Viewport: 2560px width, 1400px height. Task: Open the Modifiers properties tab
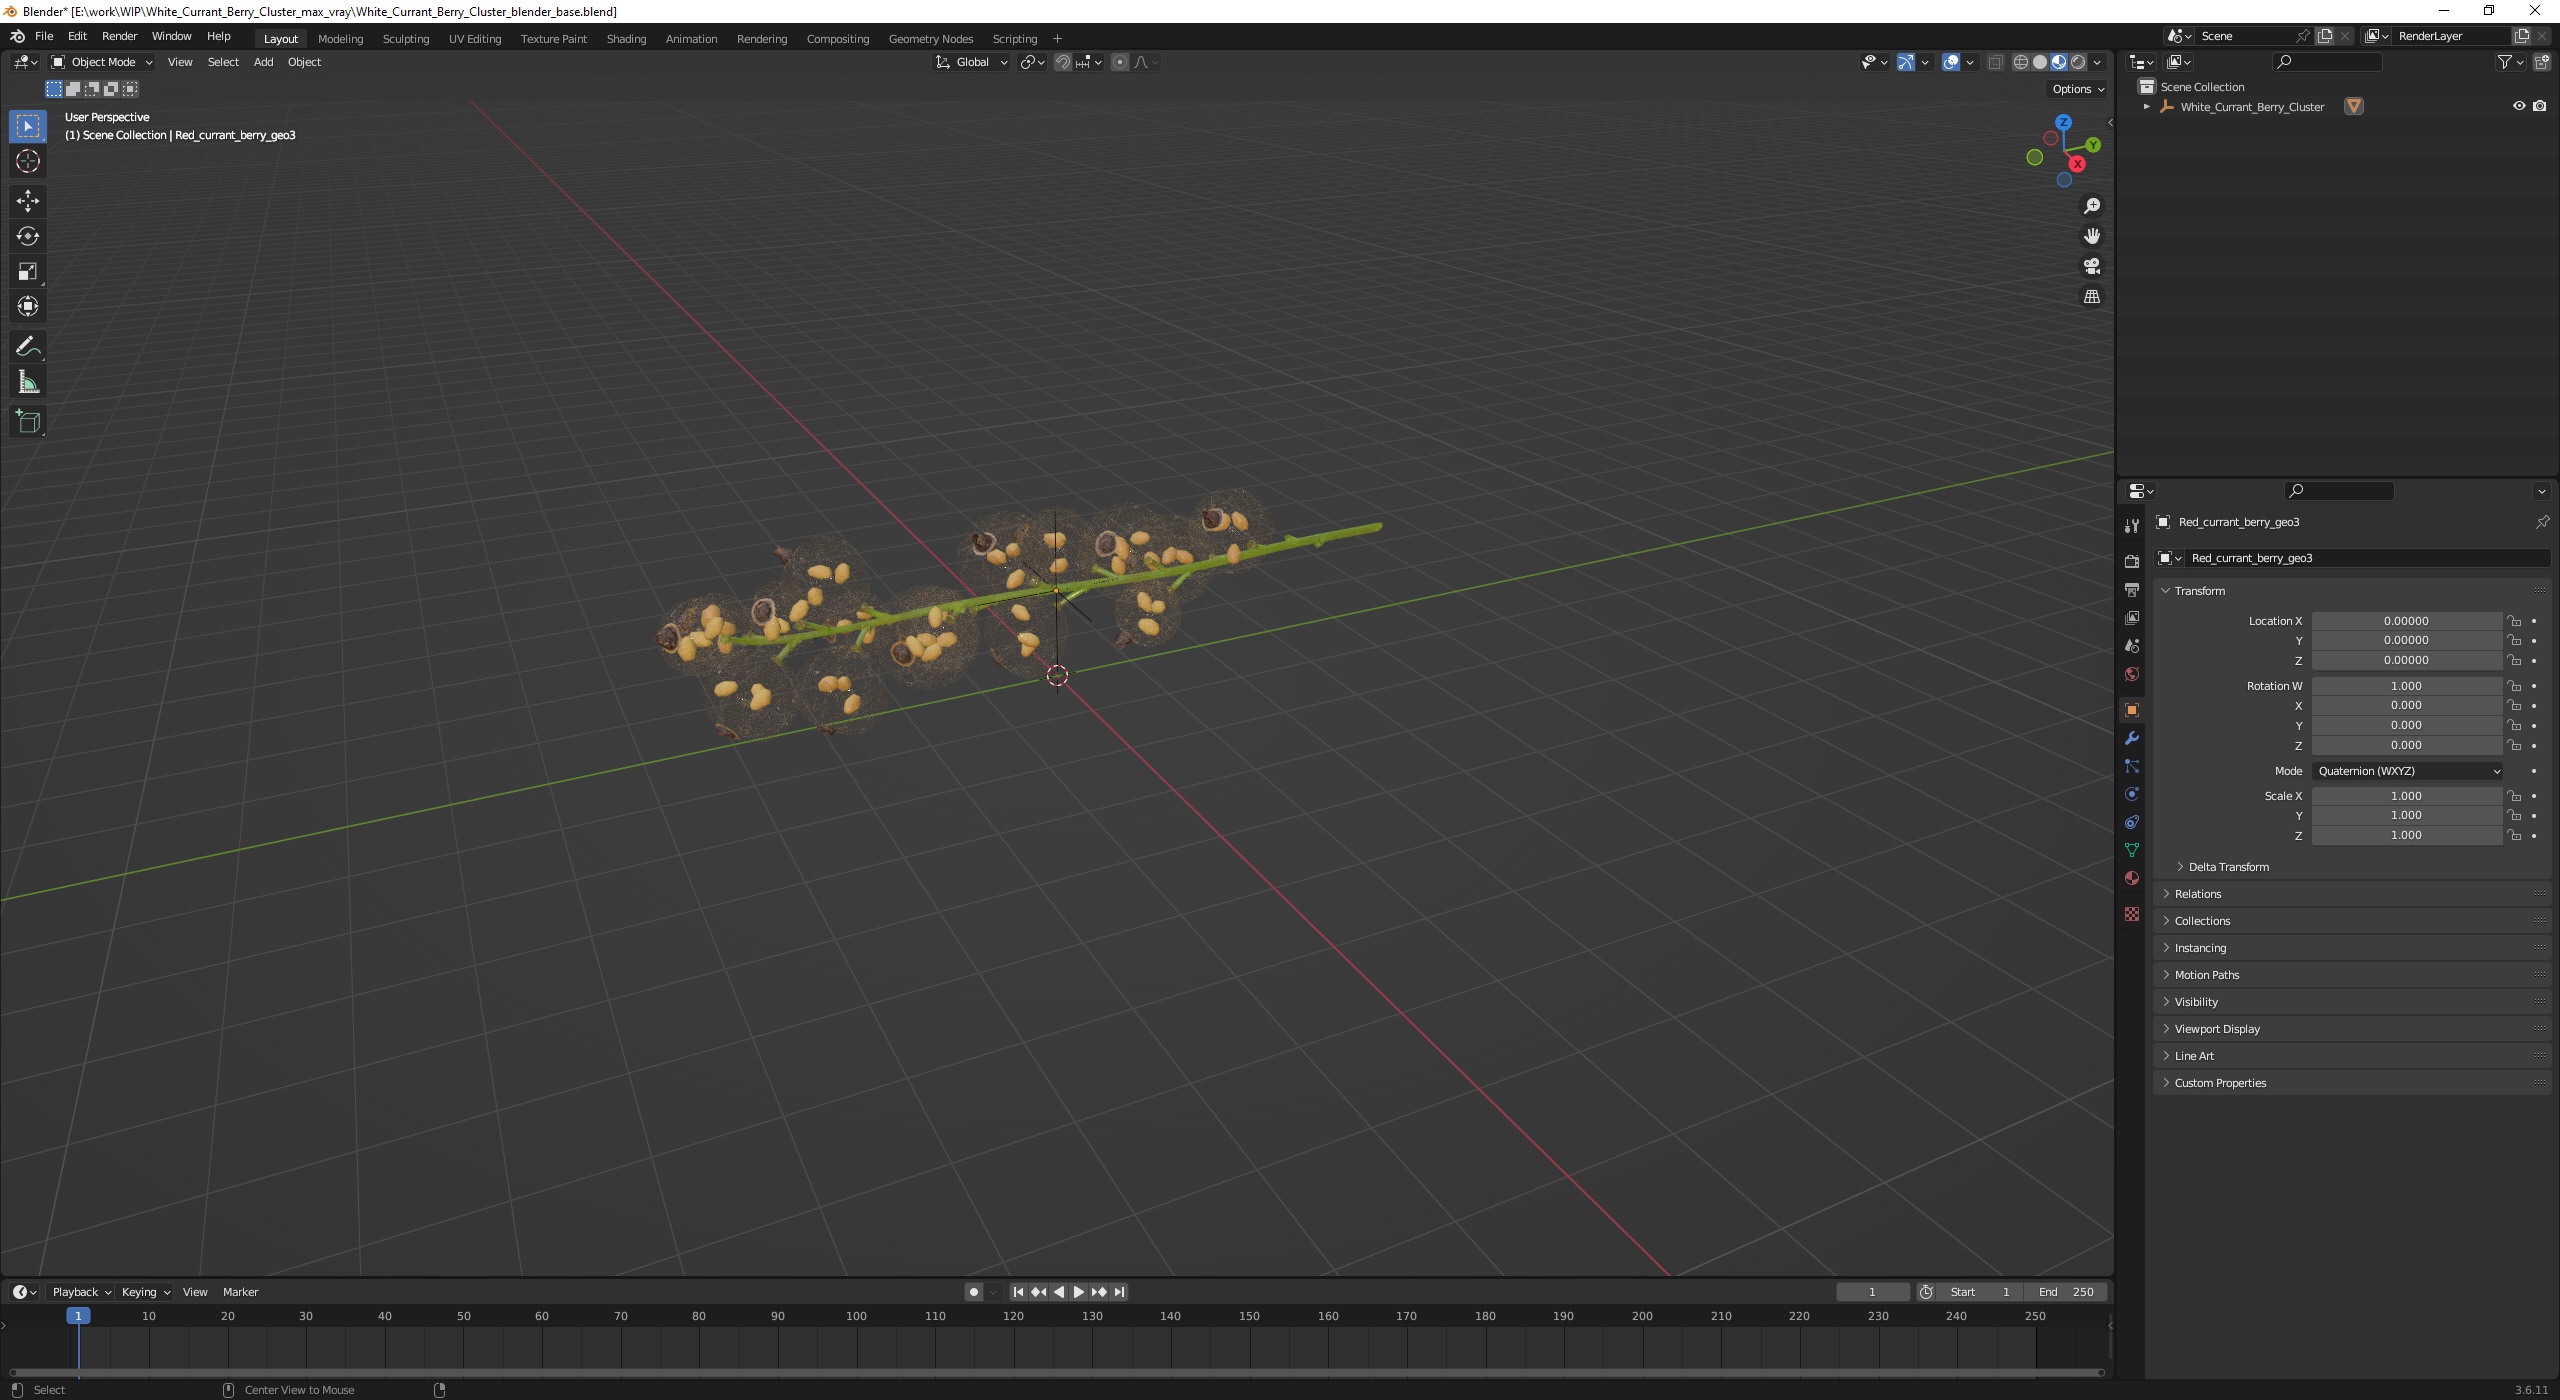(2131, 738)
